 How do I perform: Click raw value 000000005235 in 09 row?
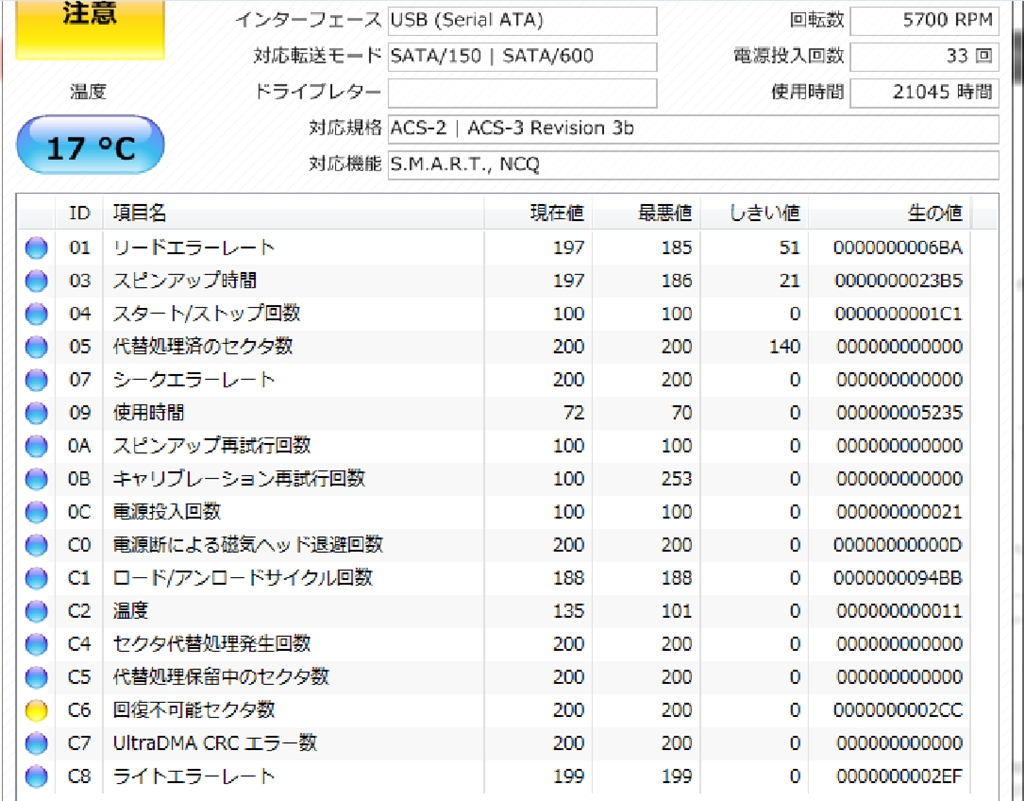point(899,413)
